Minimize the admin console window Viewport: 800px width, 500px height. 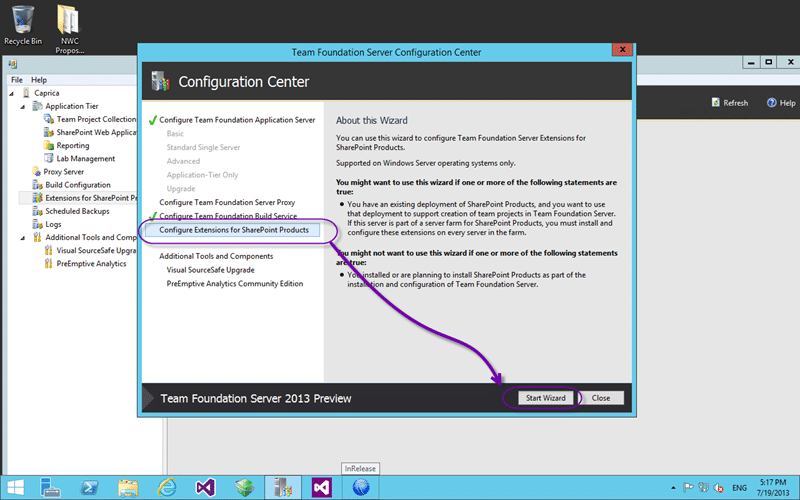tap(751, 62)
